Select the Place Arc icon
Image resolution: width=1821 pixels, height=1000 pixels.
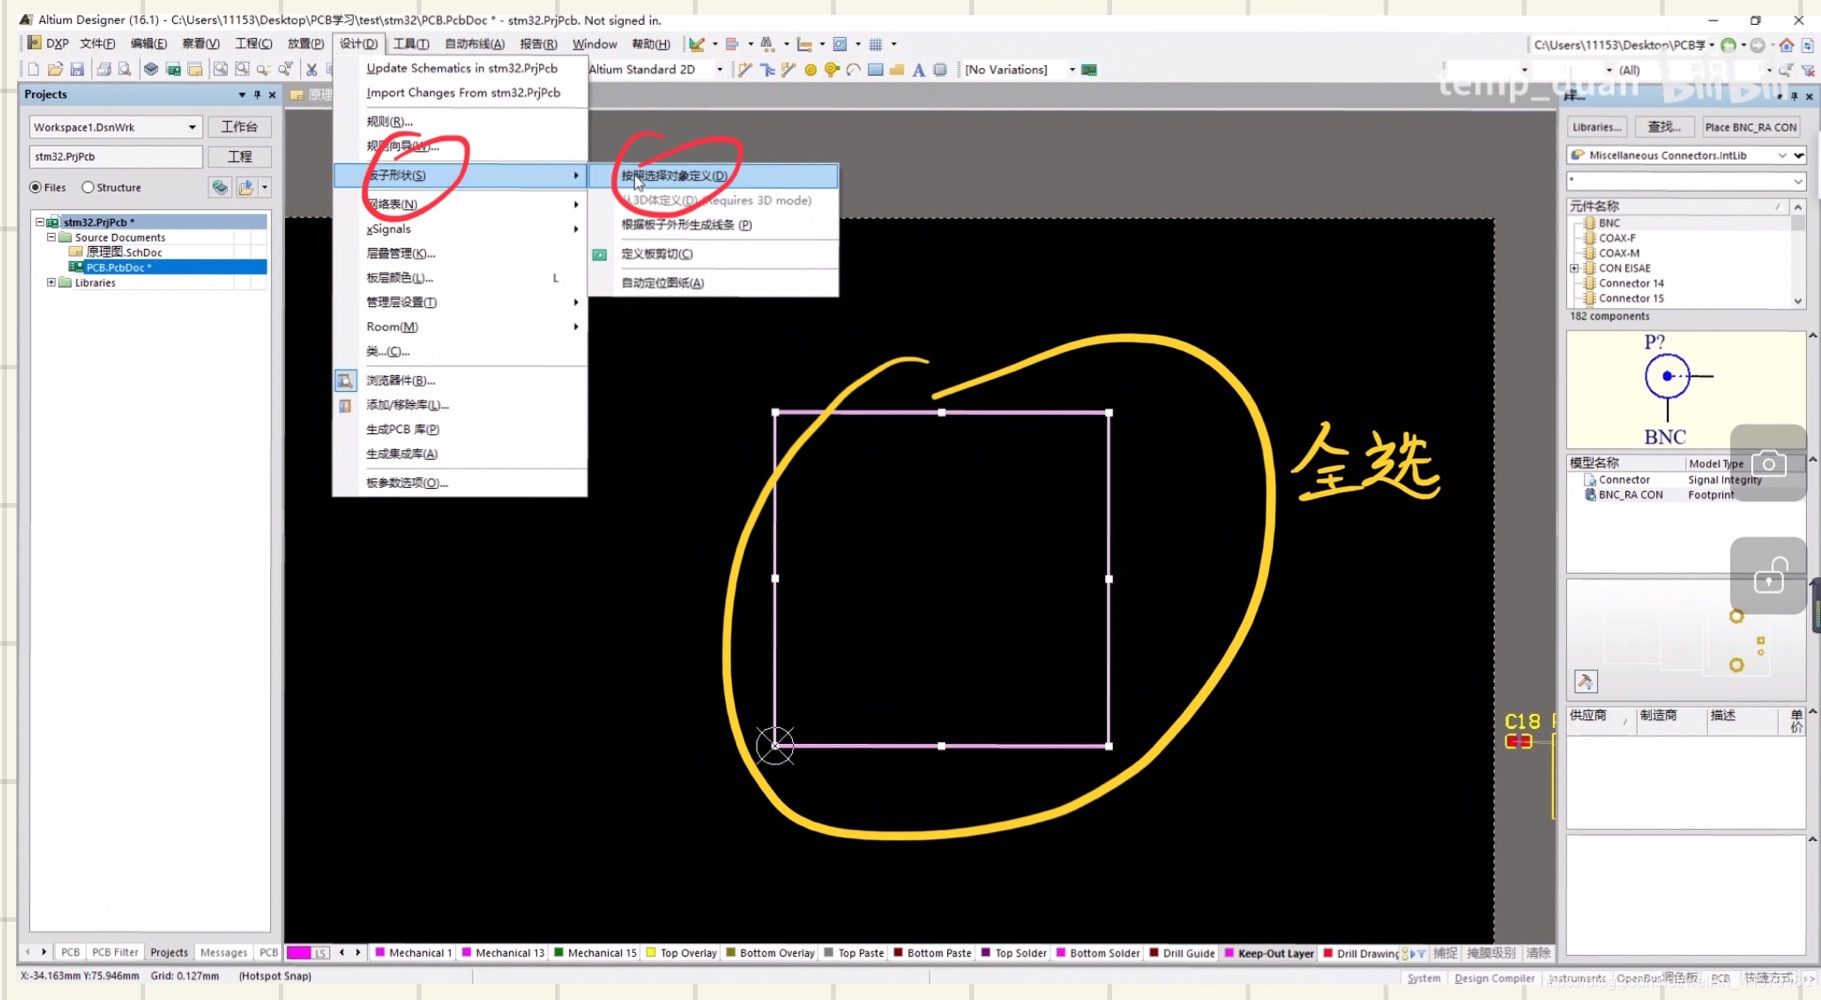[853, 70]
